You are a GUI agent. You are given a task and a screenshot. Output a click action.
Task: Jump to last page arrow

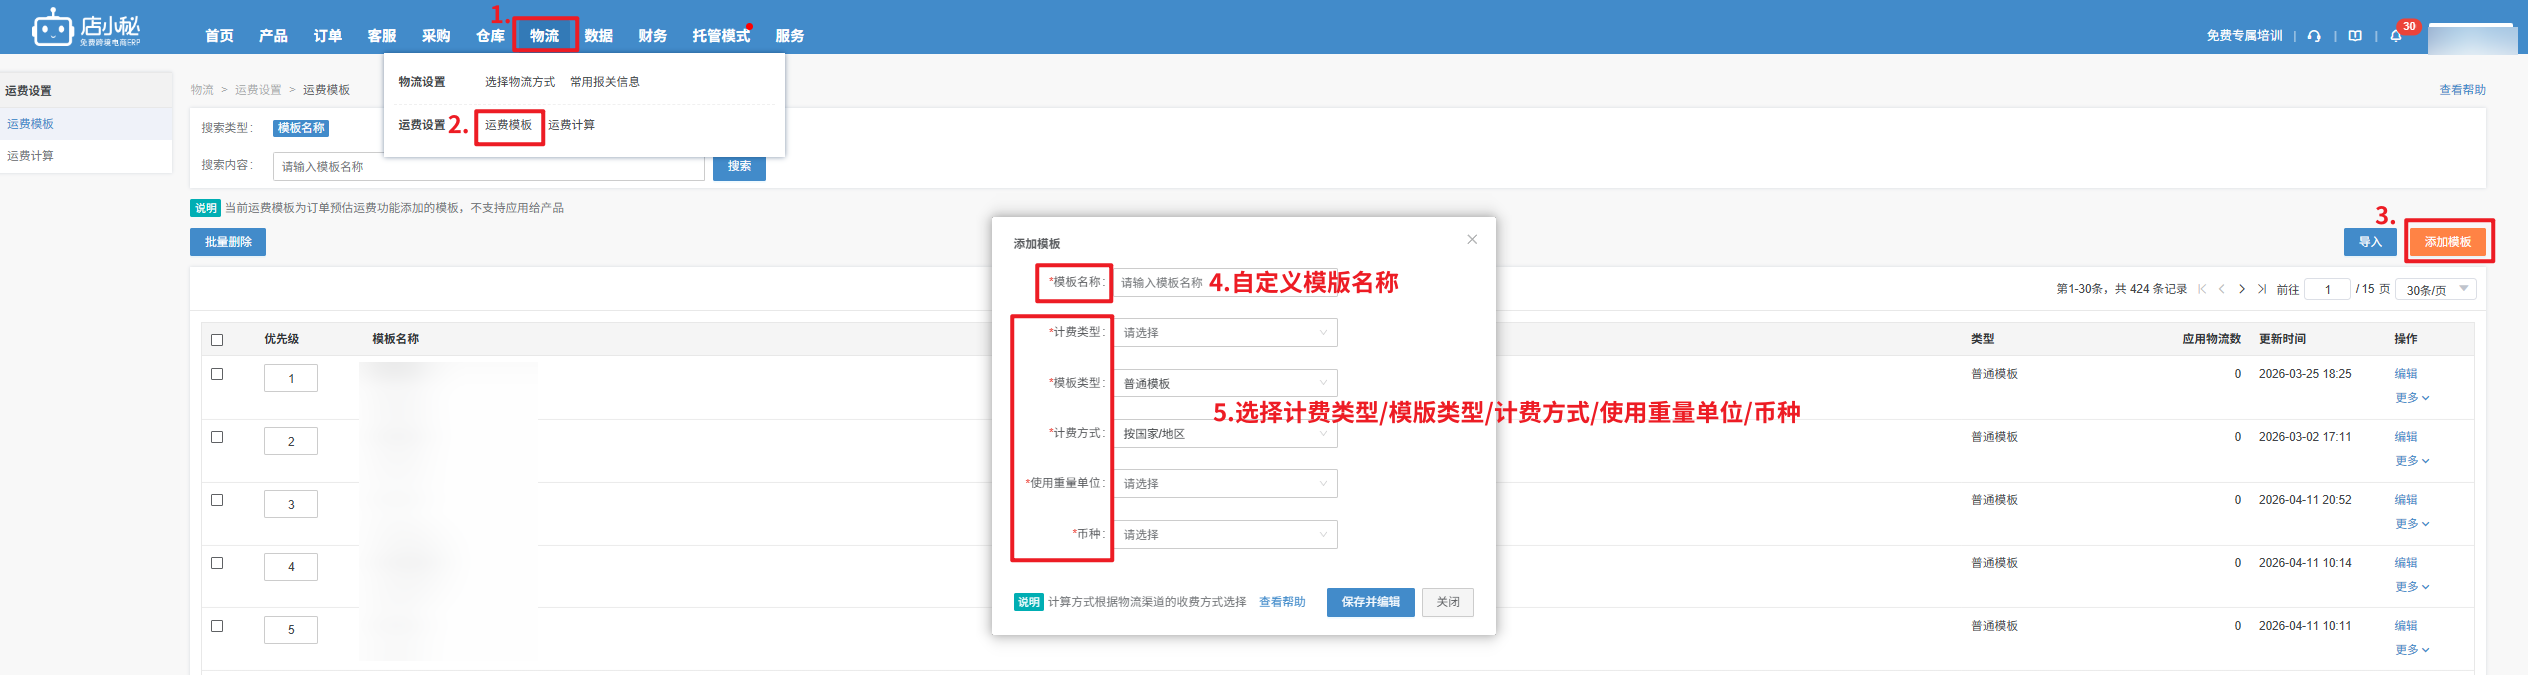(x=2262, y=289)
